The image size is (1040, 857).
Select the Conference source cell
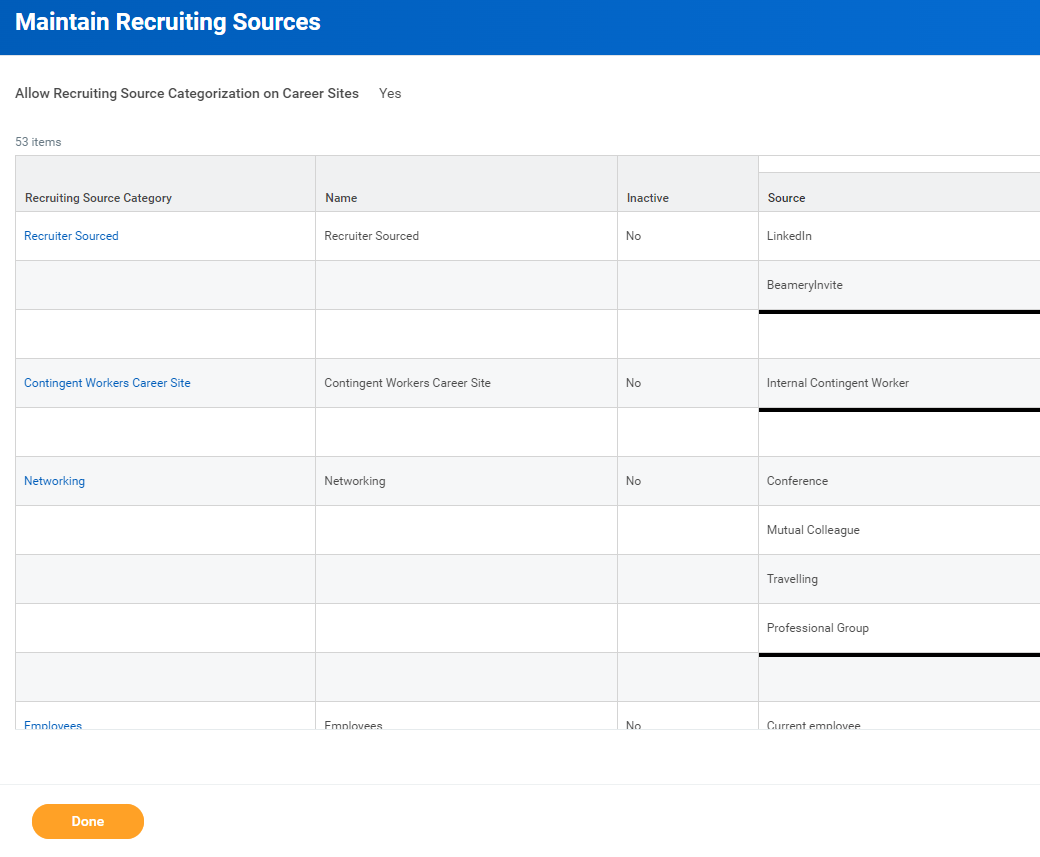[899, 482]
